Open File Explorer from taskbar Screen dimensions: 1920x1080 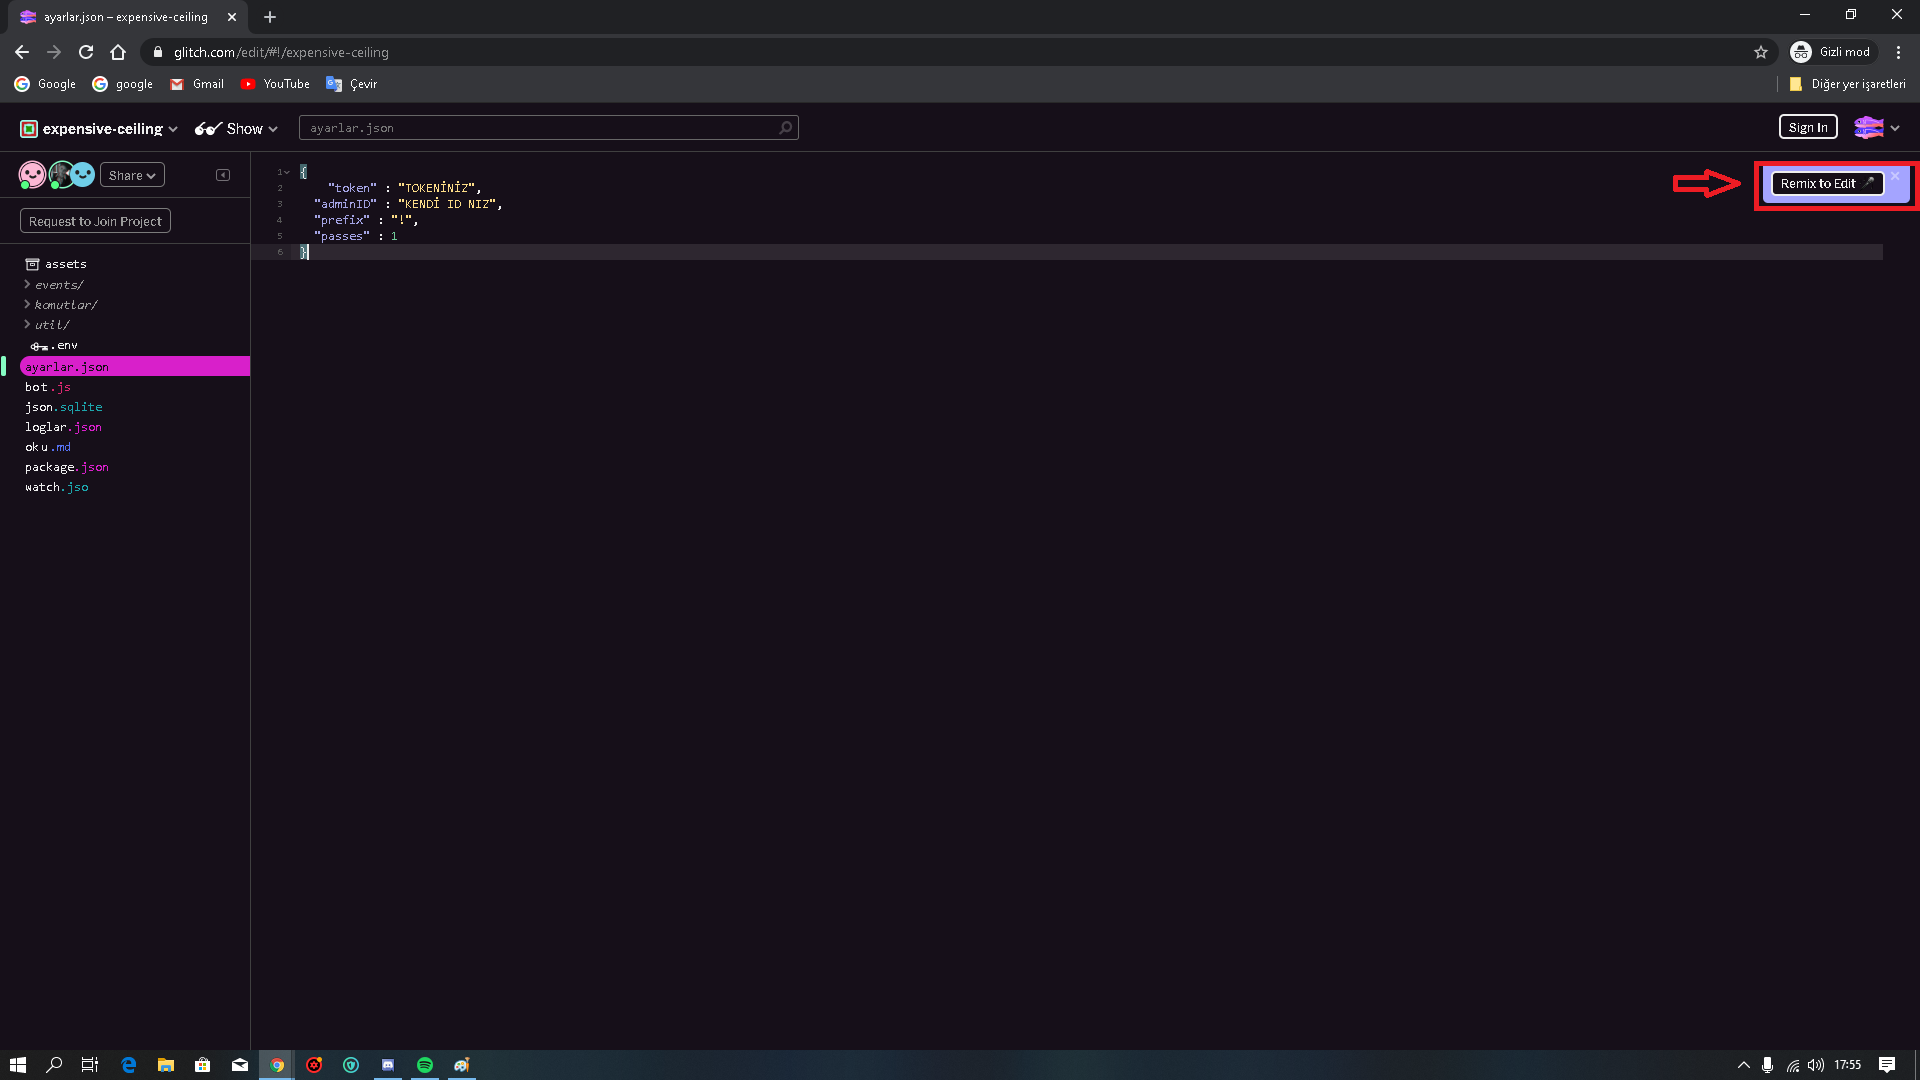[166, 1065]
